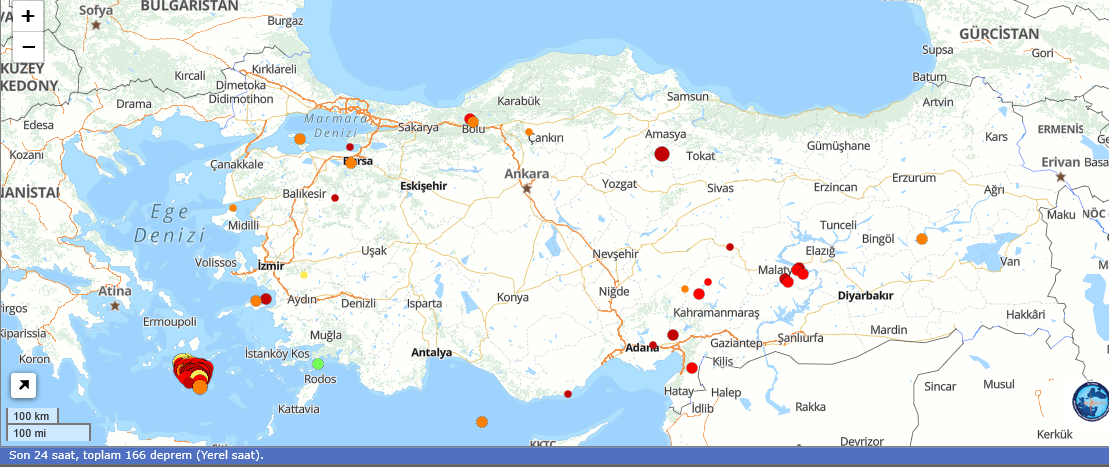1109x467 pixels.
Task: Select the orange marker southwest of İzmir
Action: point(255,301)
